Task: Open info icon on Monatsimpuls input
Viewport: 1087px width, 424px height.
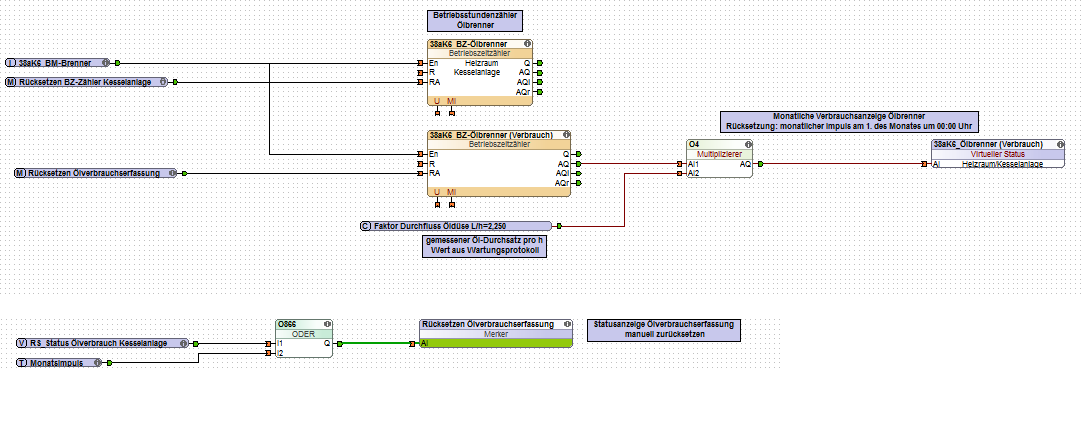Action: 98,362
